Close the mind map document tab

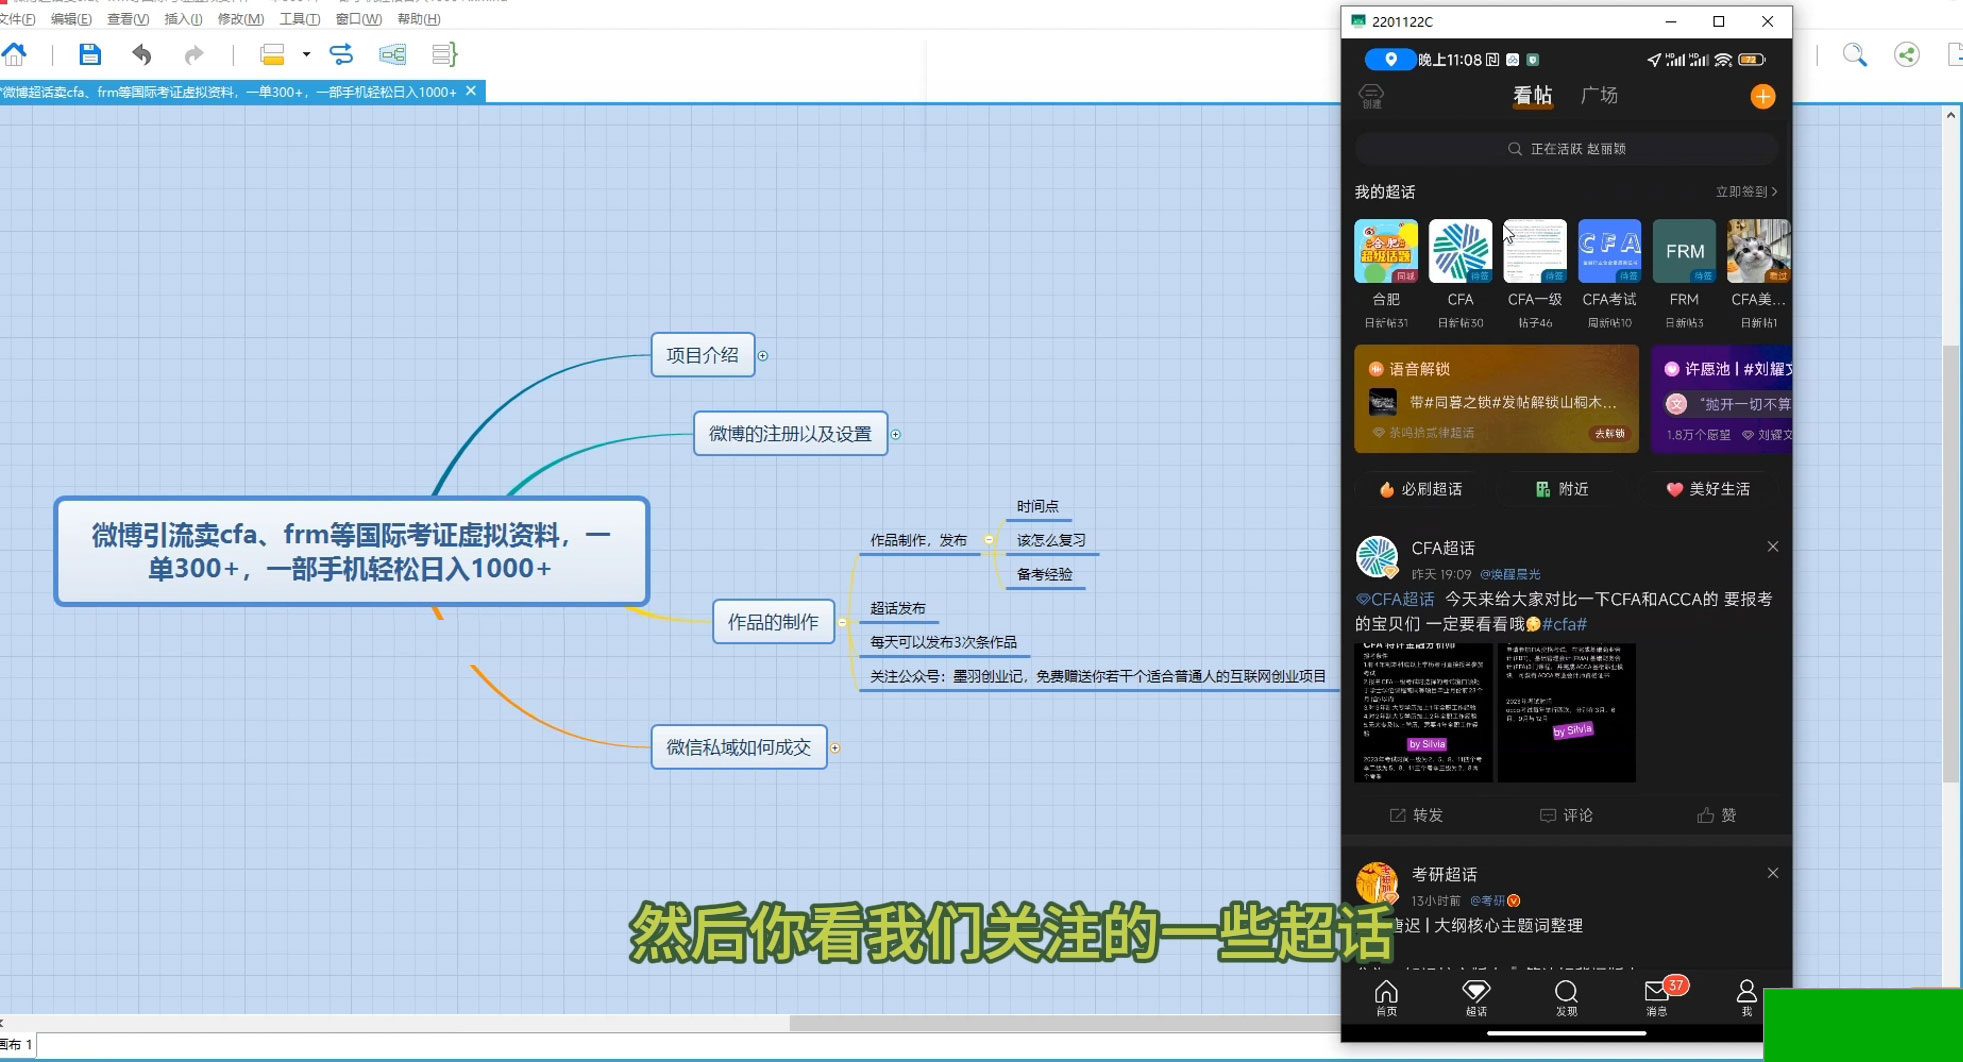471,91
